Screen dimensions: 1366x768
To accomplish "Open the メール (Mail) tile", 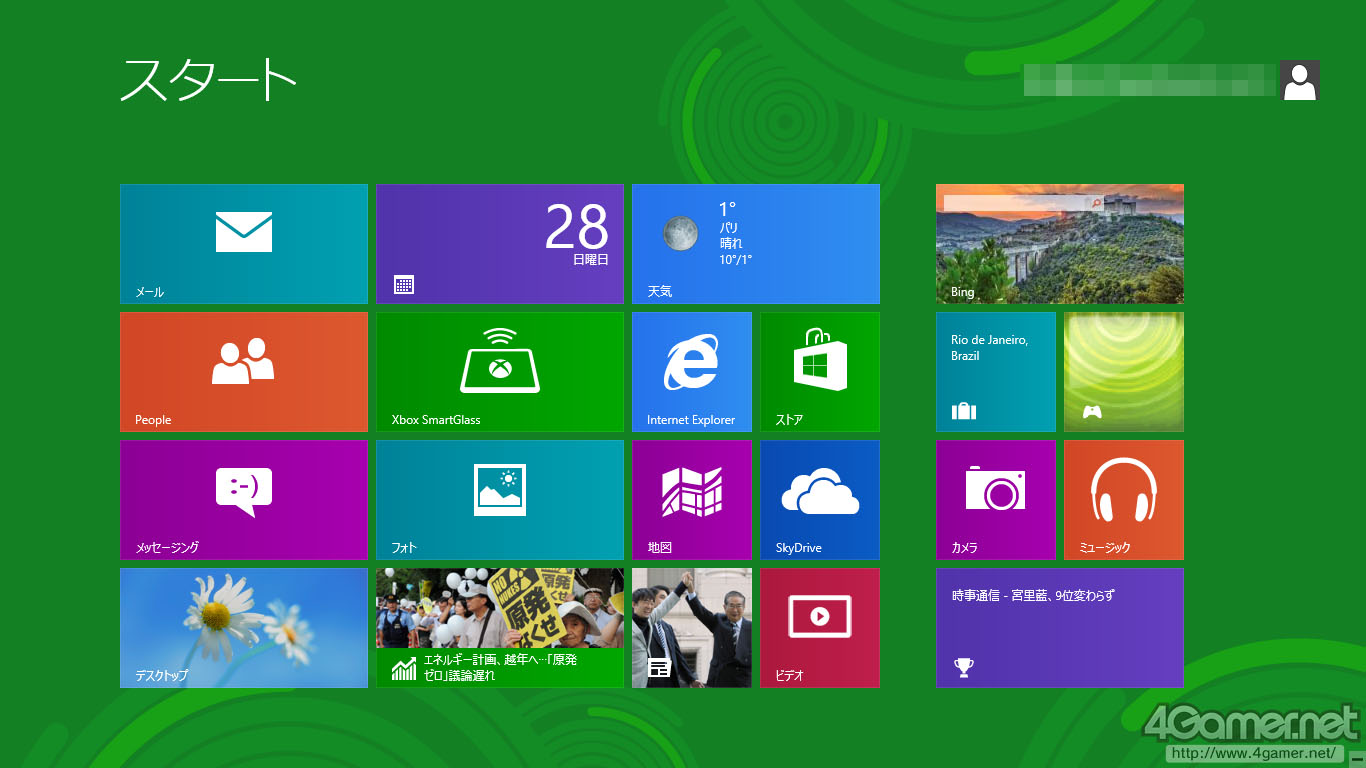I will [244, 244].
